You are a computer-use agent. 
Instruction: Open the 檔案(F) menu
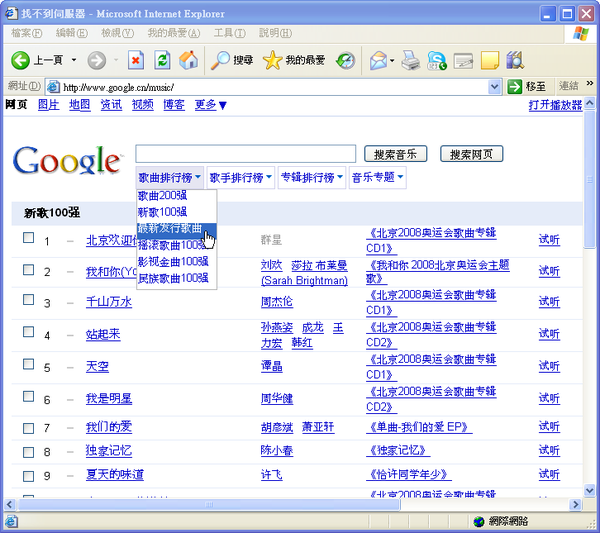27,33
